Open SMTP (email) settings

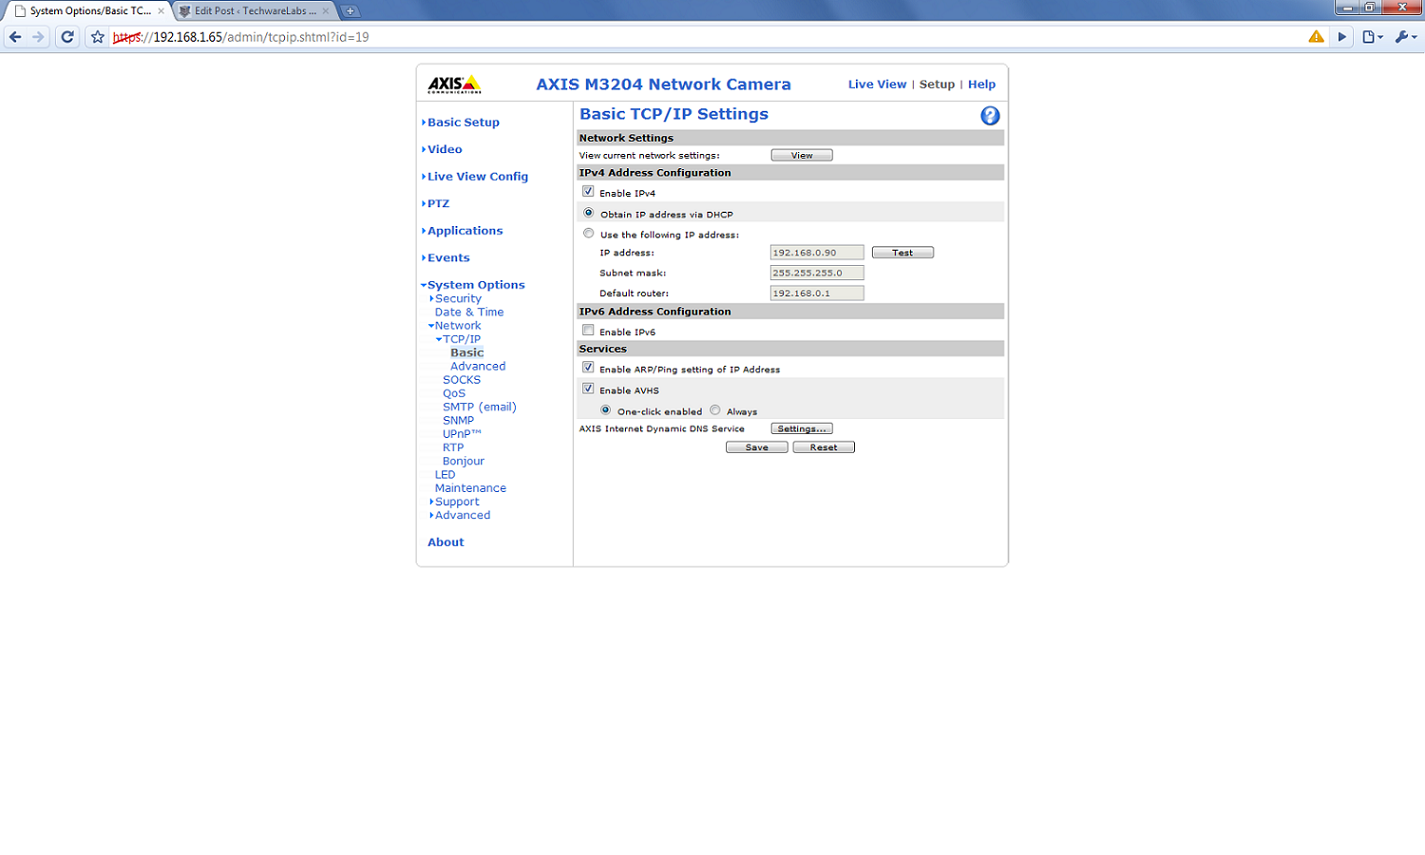tap(480, 407)
